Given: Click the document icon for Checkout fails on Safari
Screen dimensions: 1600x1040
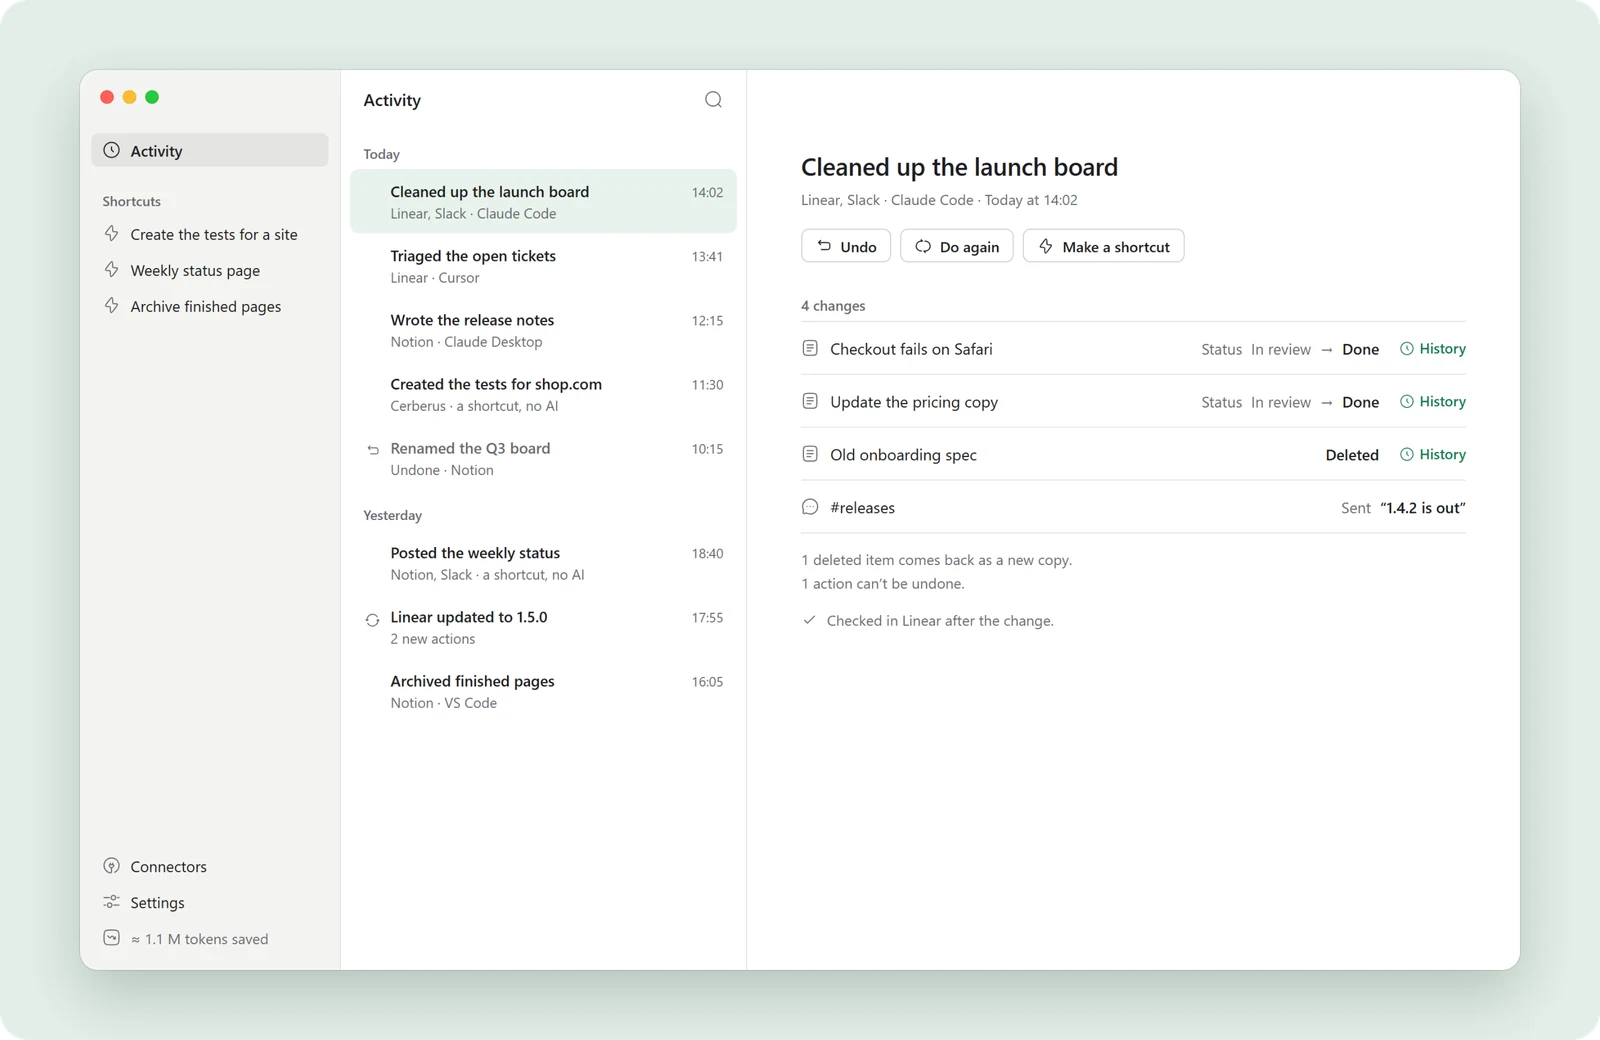Looking at the screenshot, I should pos(810,348).
